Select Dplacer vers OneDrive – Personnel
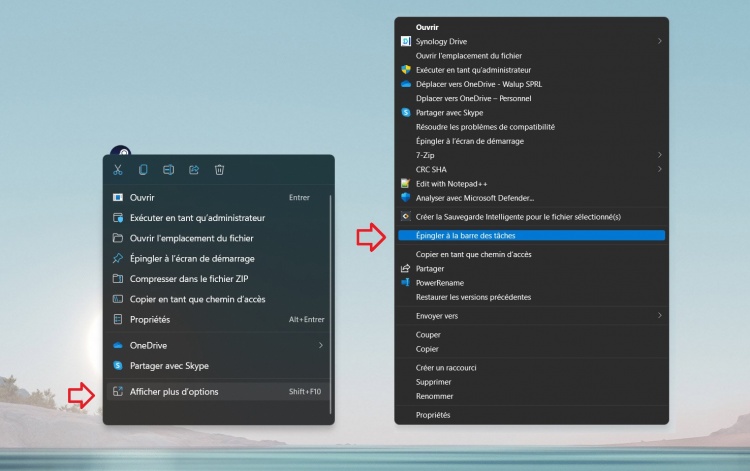 click(x=474, y=99)
